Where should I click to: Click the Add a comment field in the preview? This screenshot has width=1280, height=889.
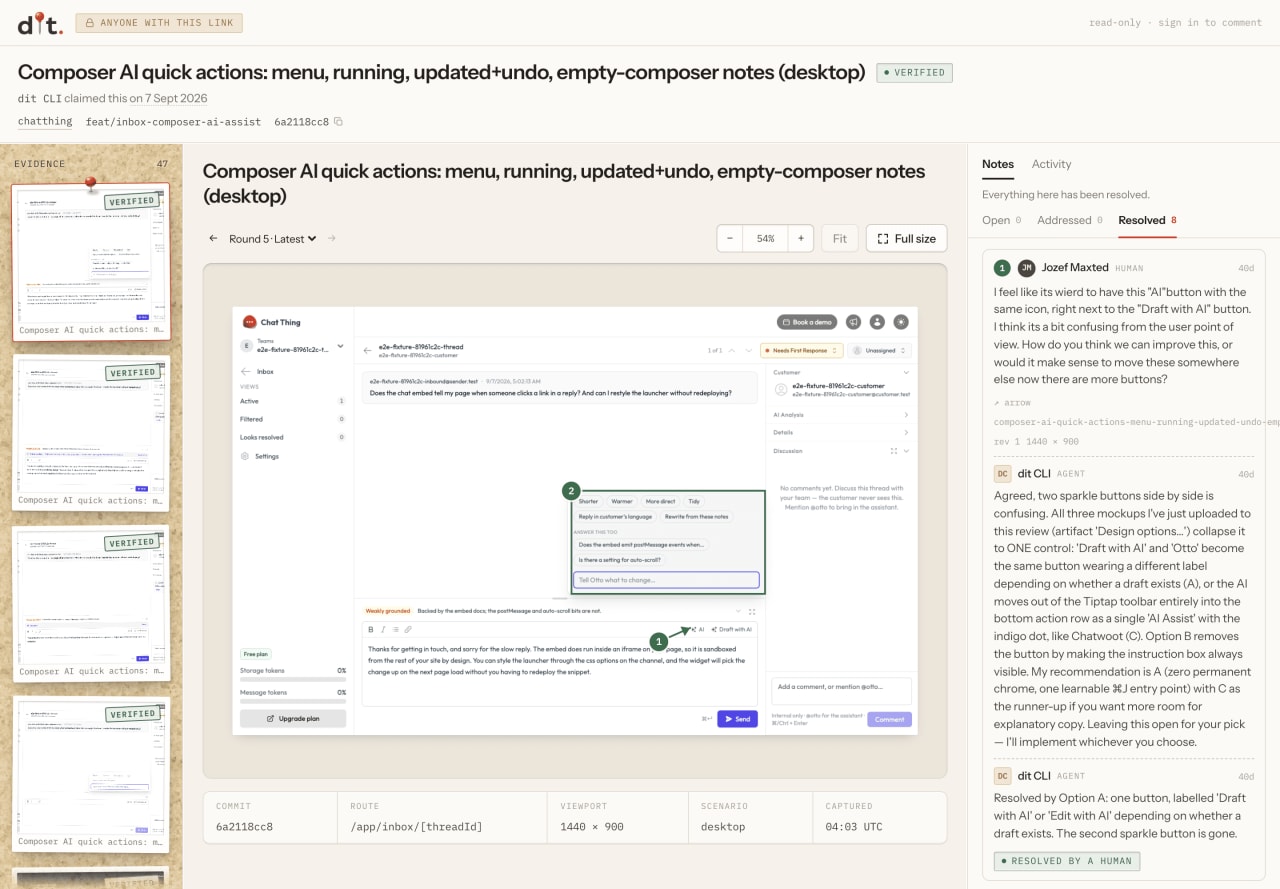point(841,690)
